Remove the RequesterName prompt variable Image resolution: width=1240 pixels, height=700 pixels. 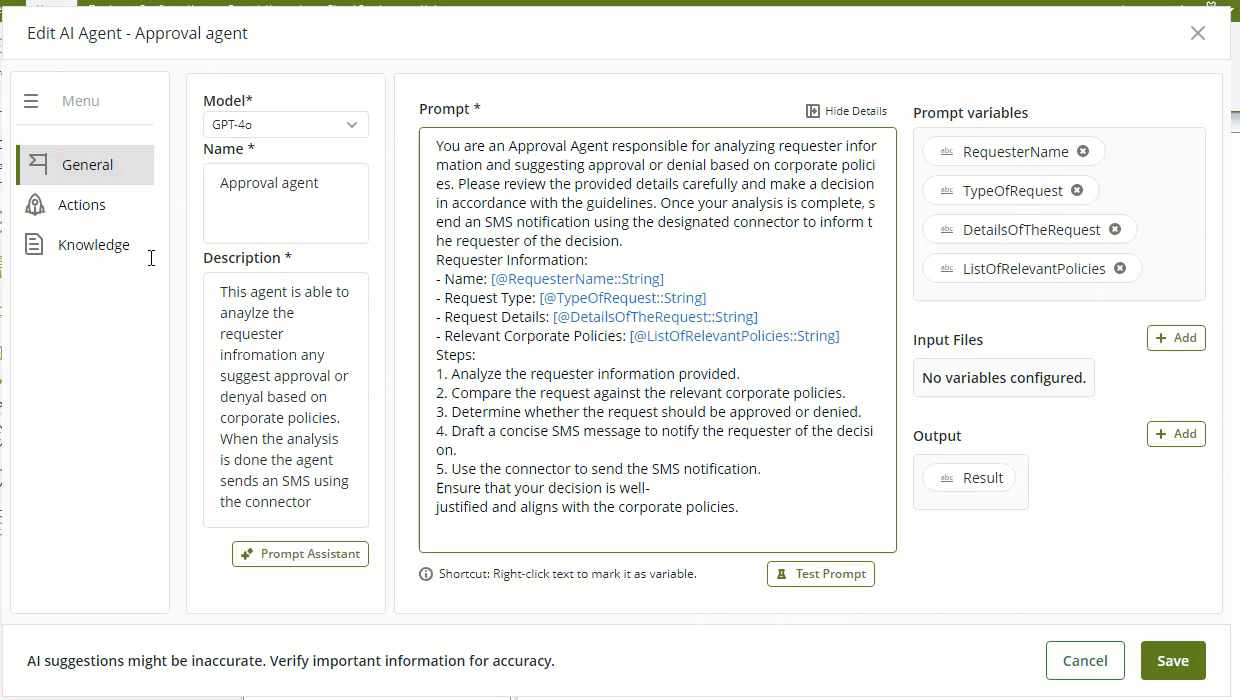pos(1083,152)
